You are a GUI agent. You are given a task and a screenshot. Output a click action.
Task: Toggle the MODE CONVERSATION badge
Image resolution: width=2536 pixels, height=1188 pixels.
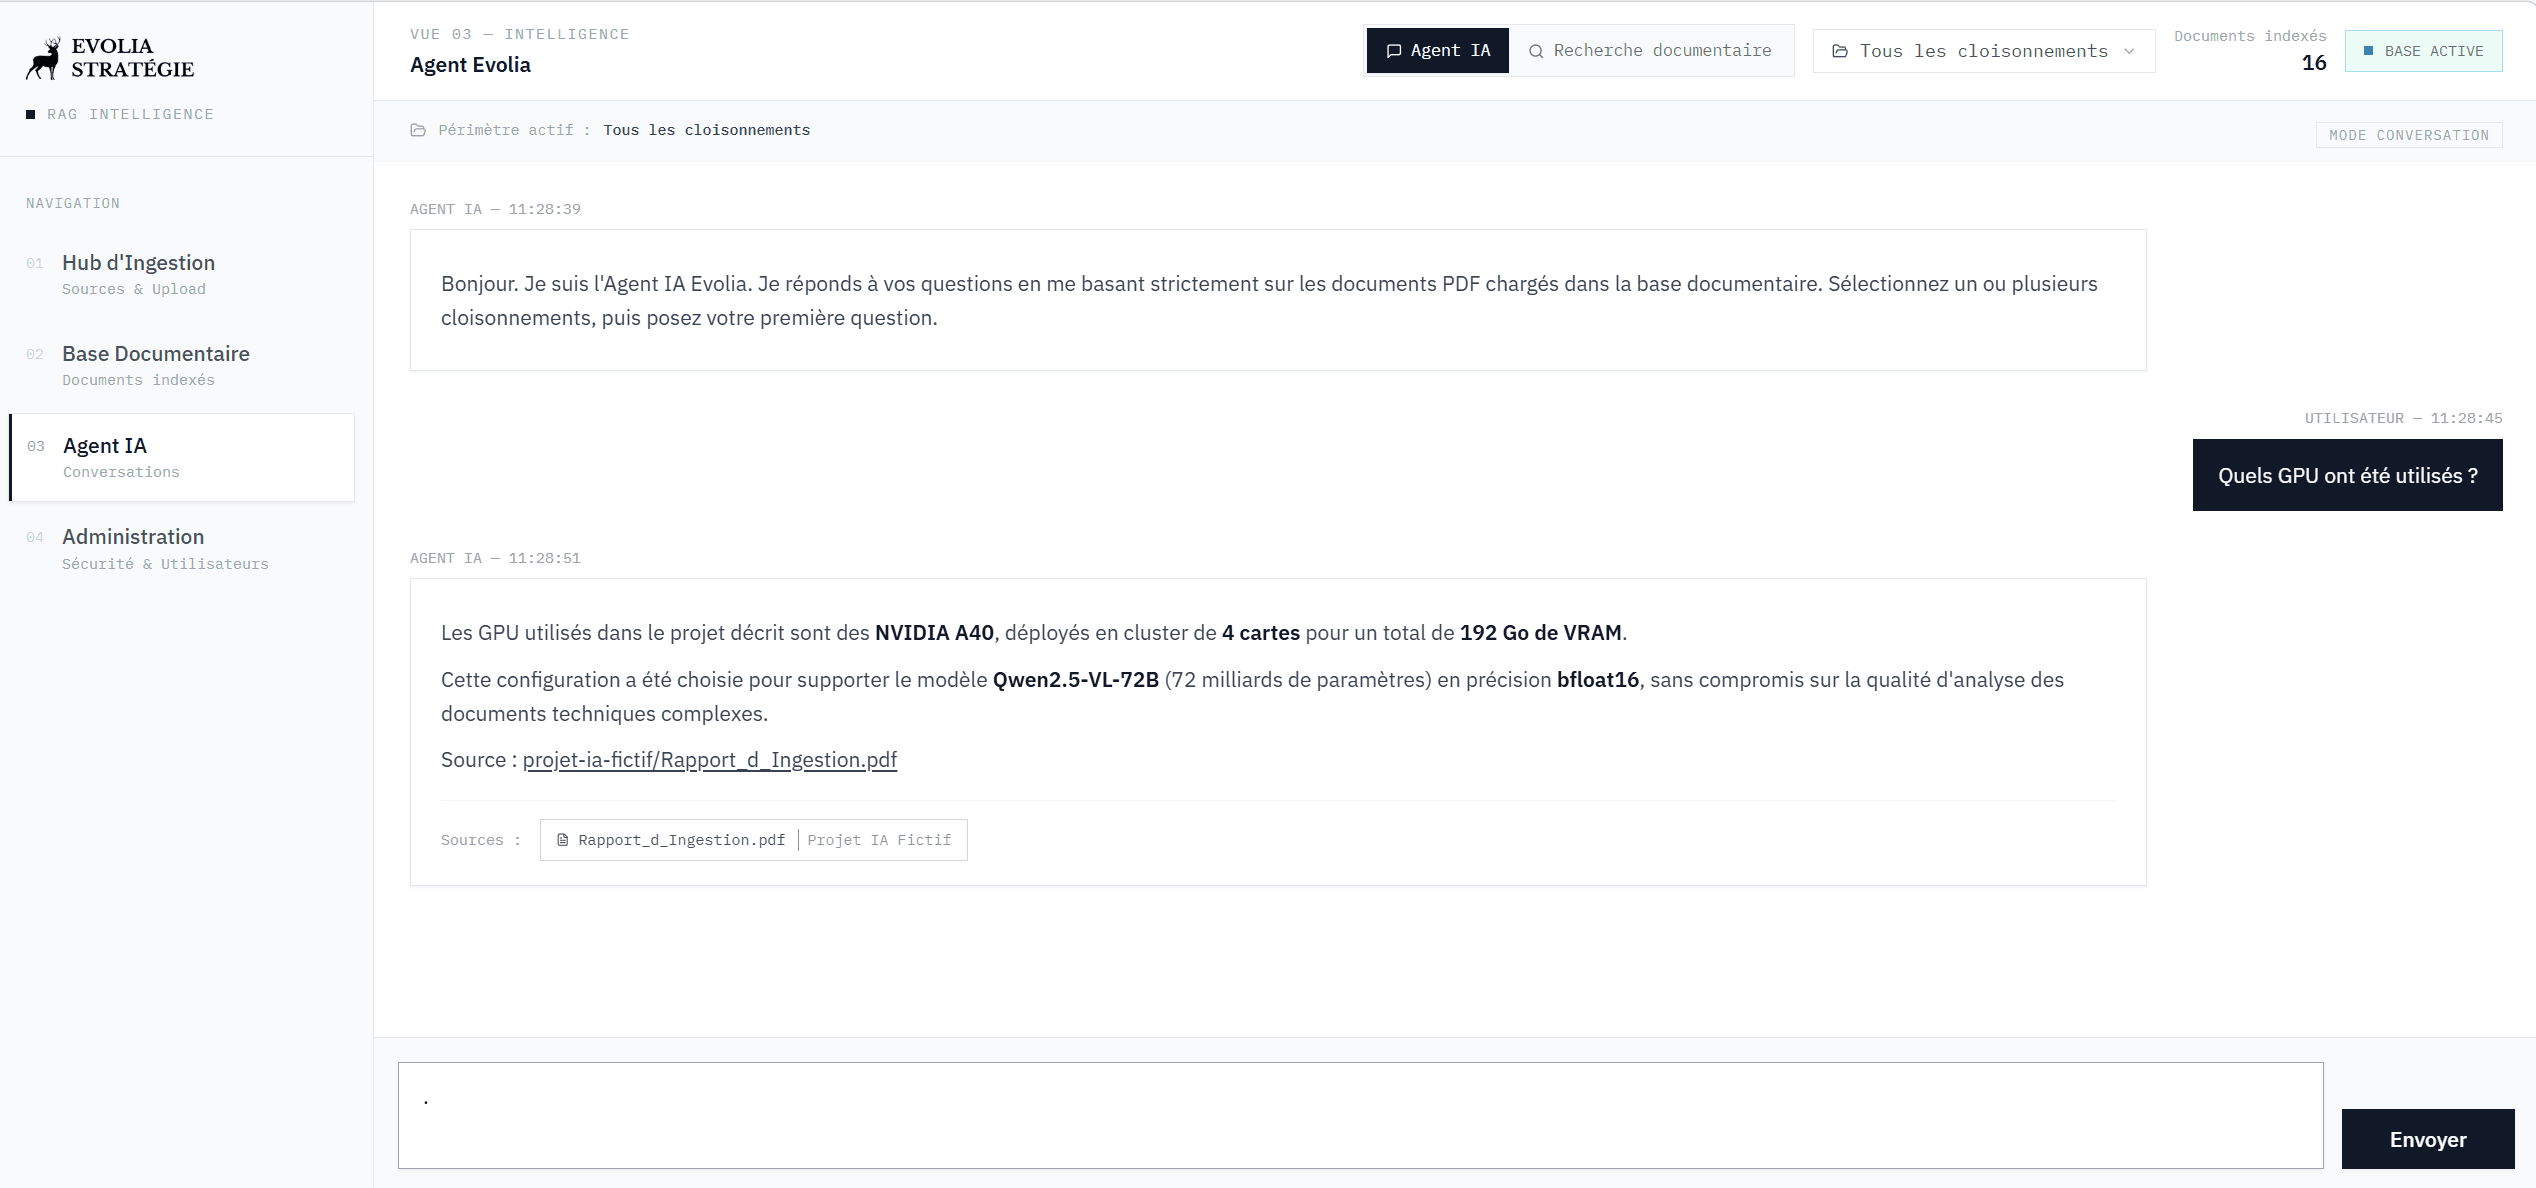click(2409, 134)
